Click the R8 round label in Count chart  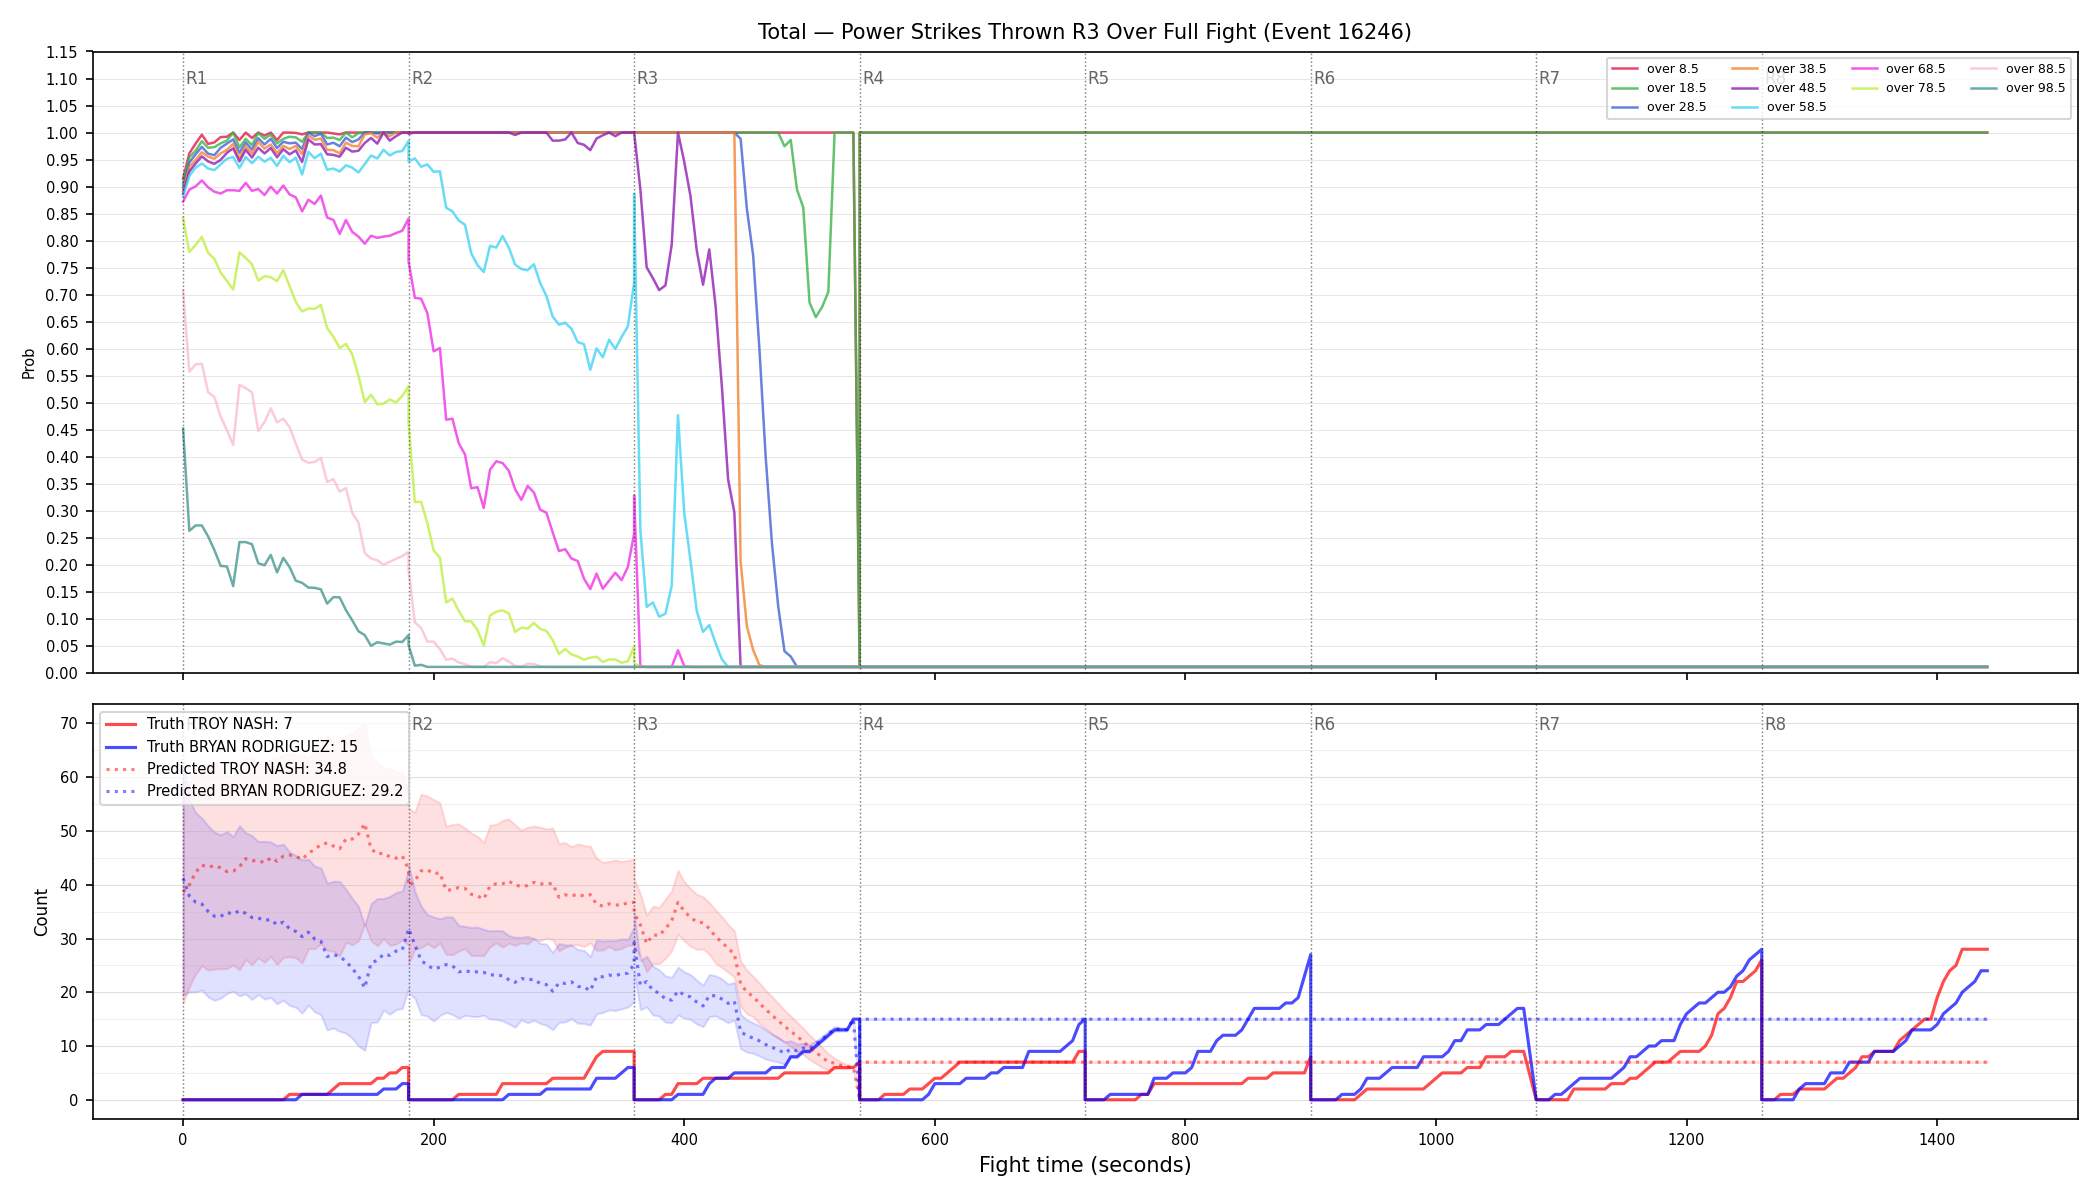pos(1775,724)
